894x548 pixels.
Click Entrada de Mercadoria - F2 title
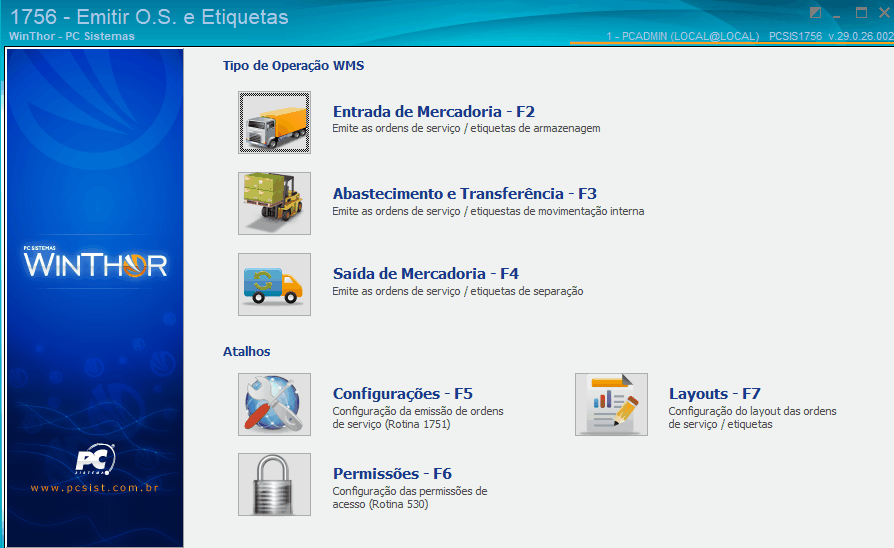coord(434,112)
